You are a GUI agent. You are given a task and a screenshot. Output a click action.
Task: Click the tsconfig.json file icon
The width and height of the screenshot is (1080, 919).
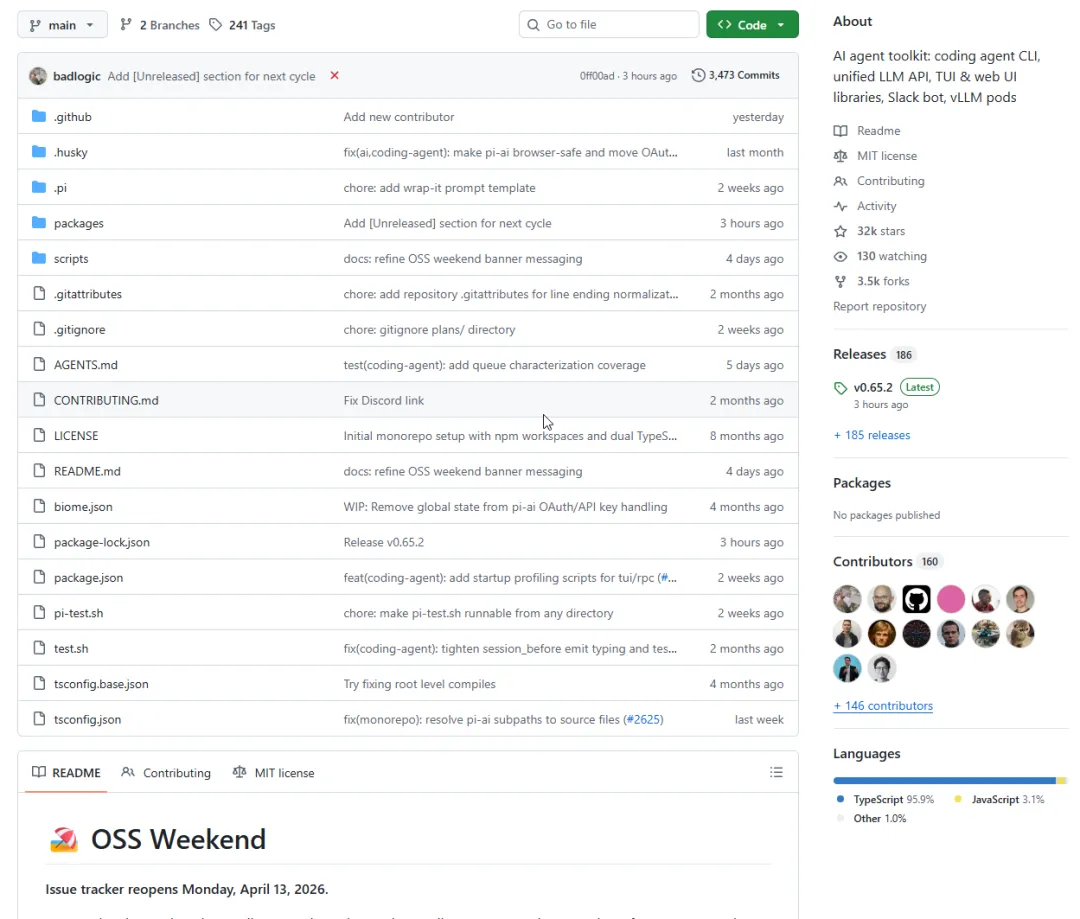(x=39, y=719)
